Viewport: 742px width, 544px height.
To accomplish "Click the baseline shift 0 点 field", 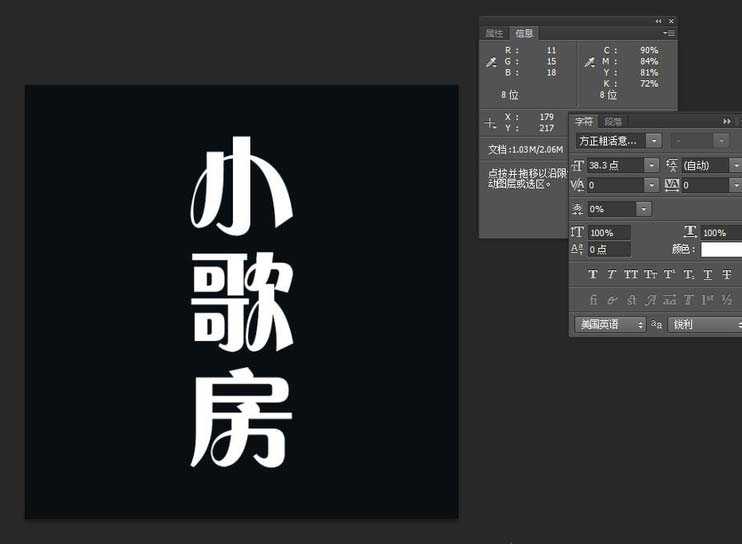I will tap(609, 249).
